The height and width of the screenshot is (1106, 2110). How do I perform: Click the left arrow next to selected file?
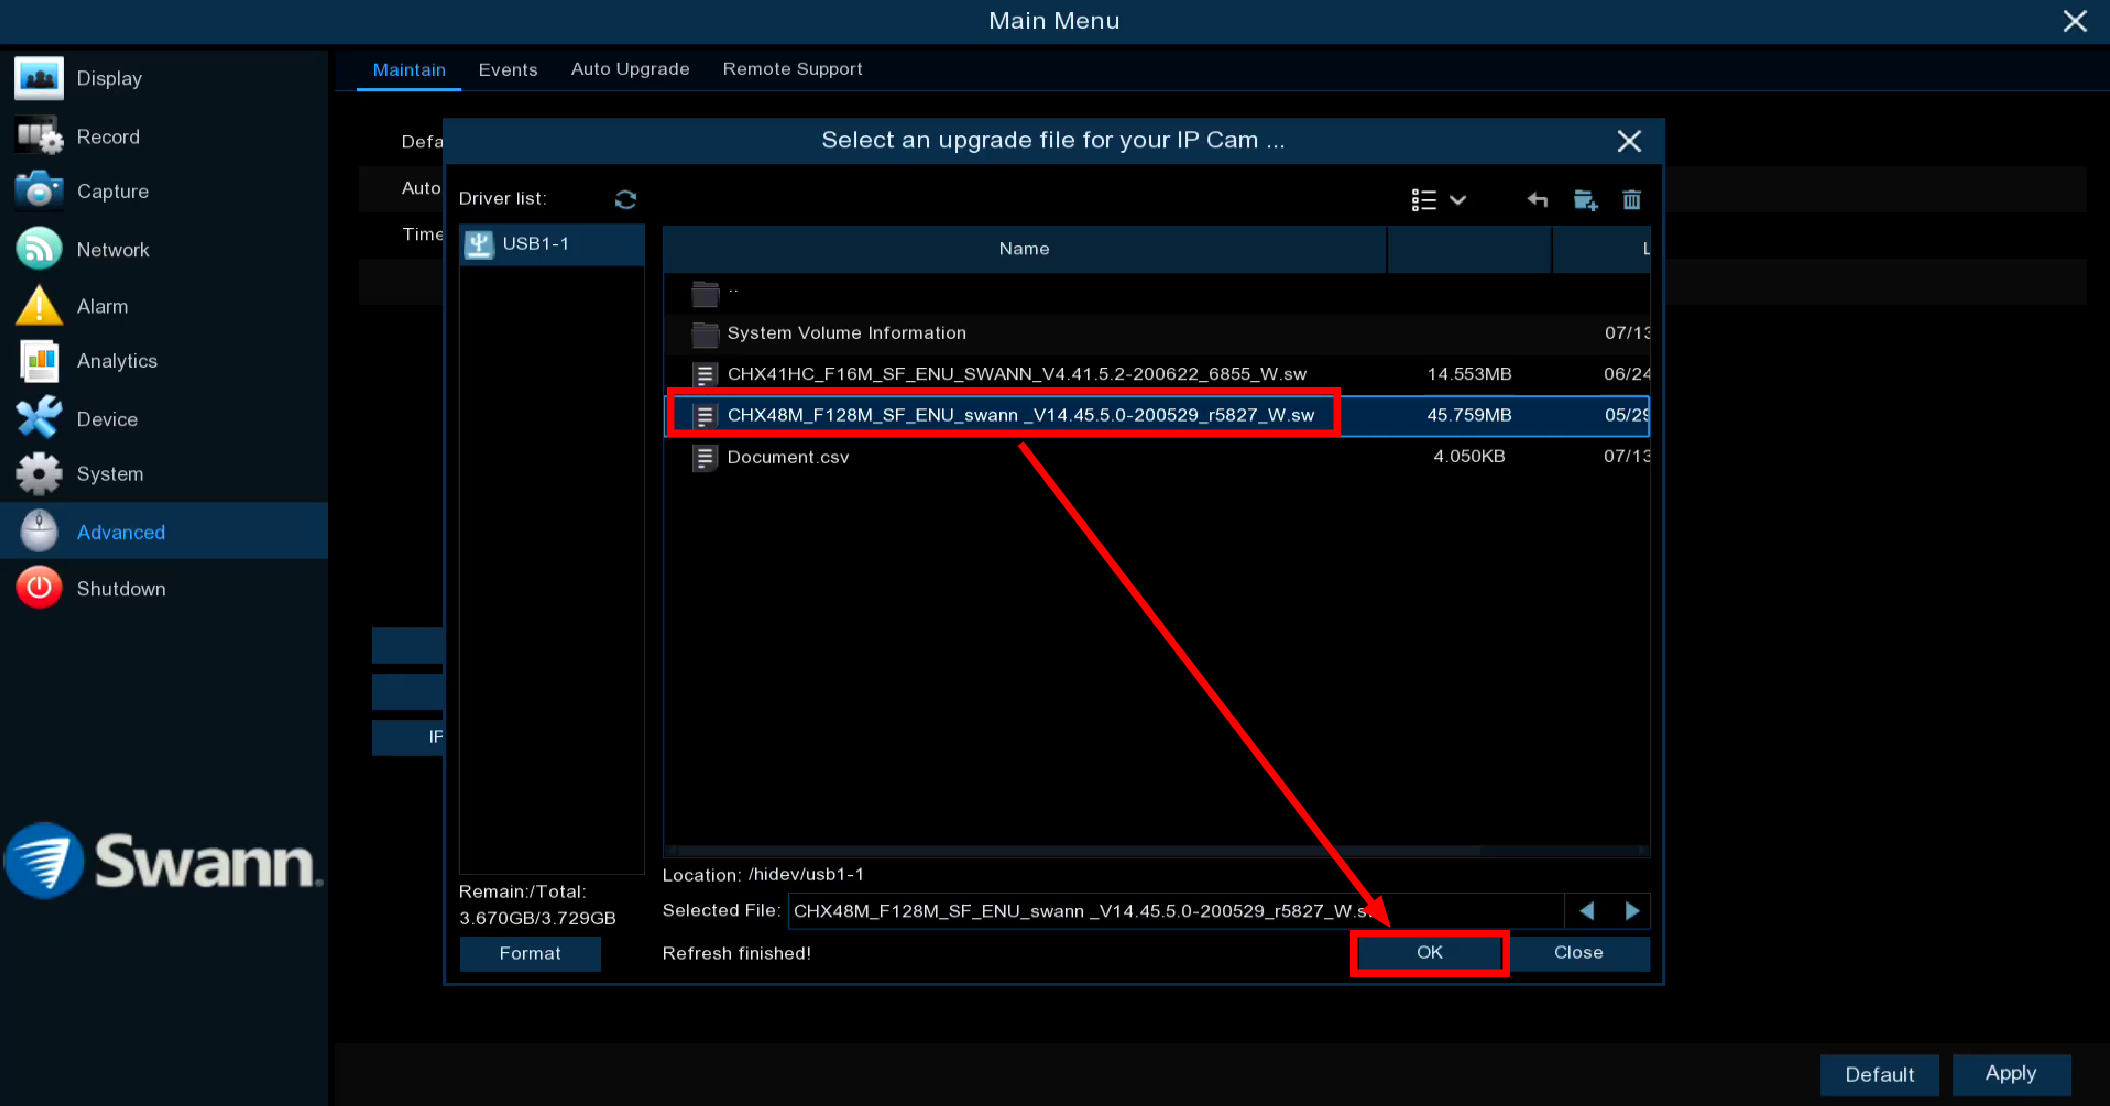coord(1587,911)
